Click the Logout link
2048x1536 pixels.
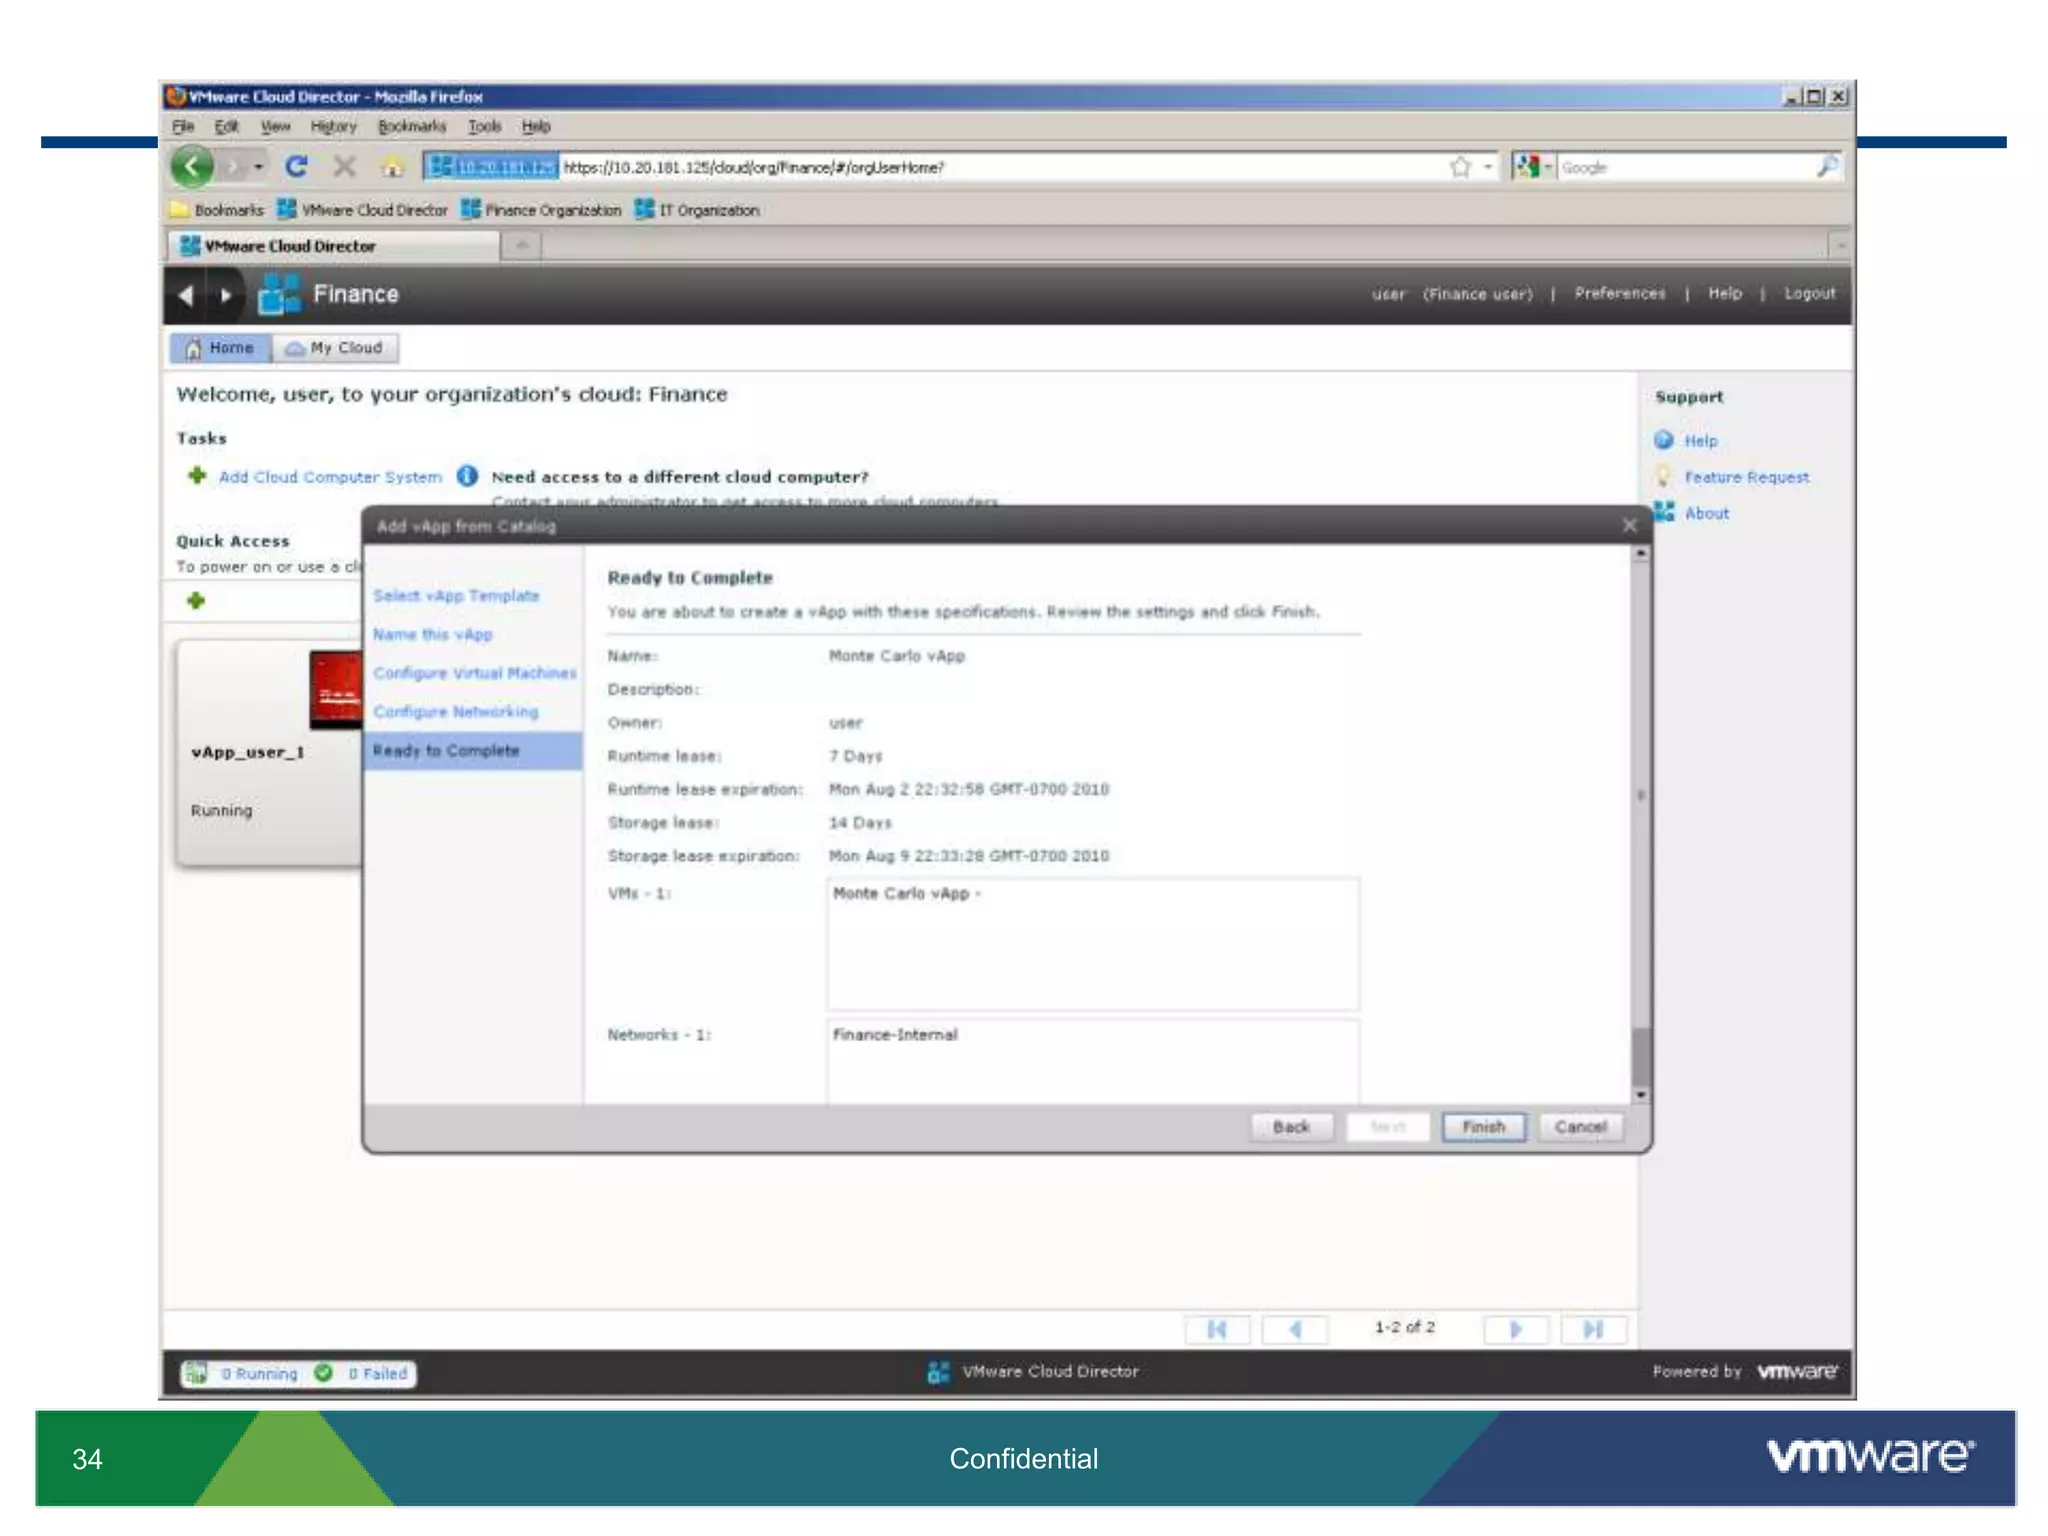(x=1810, y=293)
